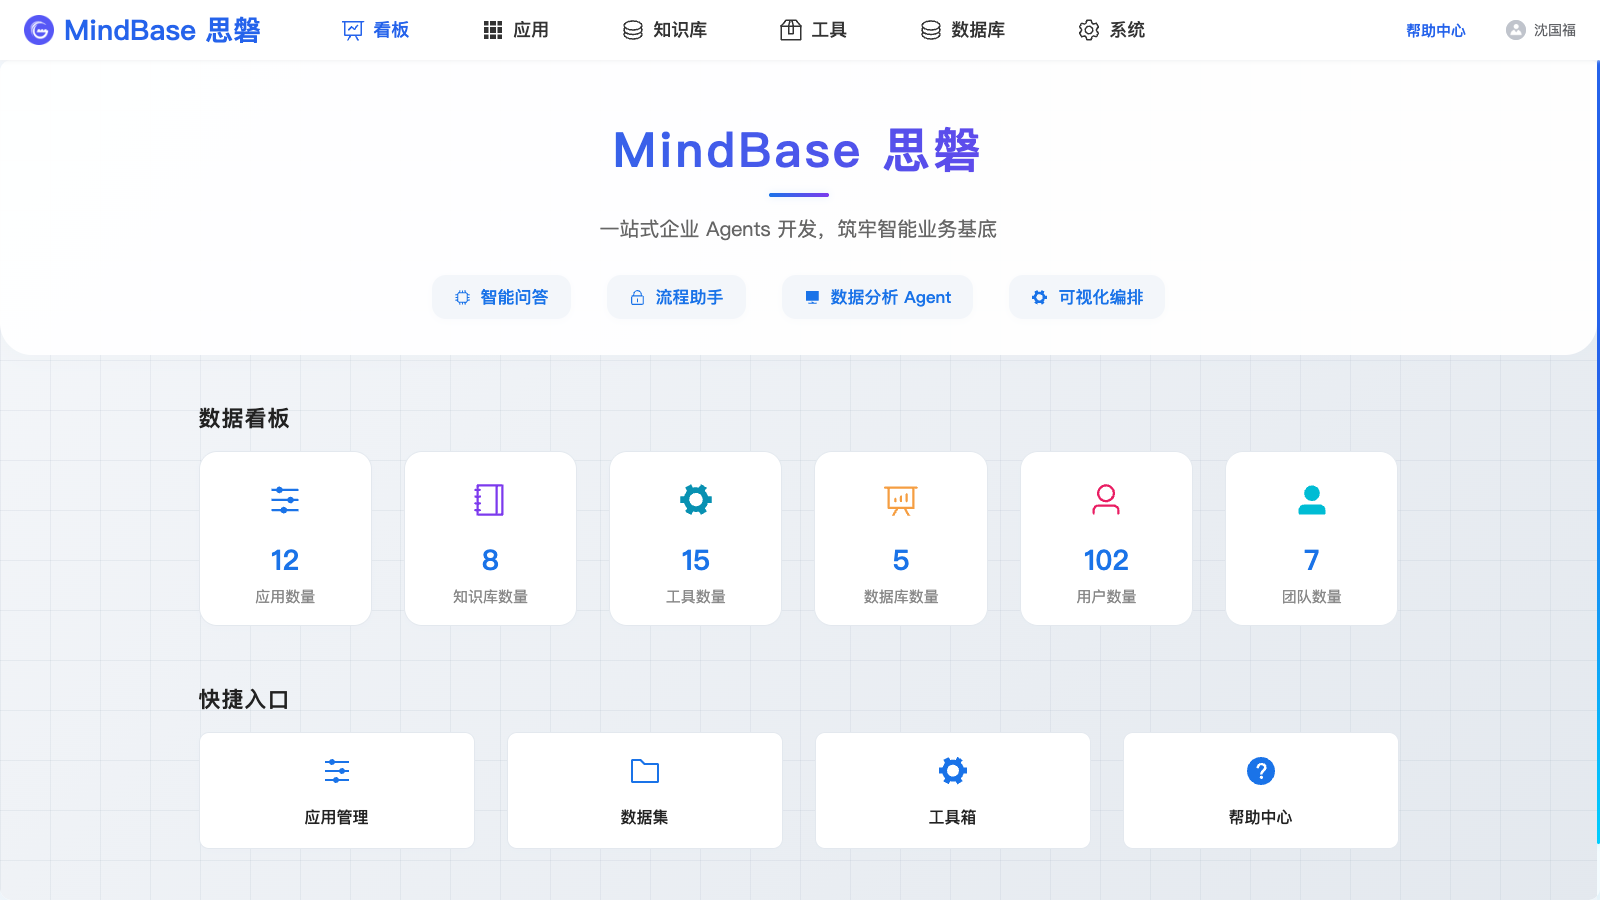Click the toolbox icon beside 工具 in navigation
Screen dimensions: 1600x900
click(x=791, y=30)
